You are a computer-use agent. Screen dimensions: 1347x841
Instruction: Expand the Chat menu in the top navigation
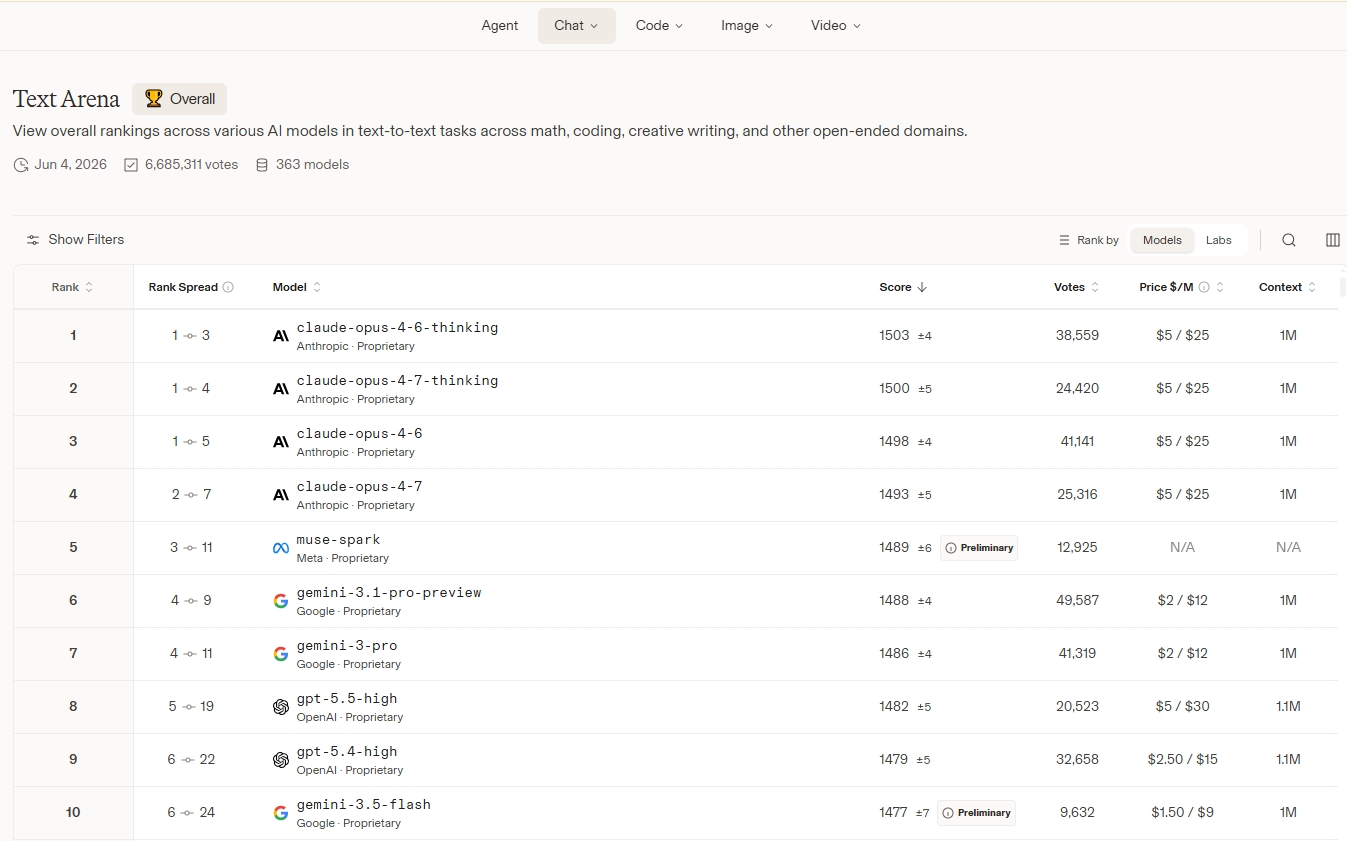click(577, 26)
